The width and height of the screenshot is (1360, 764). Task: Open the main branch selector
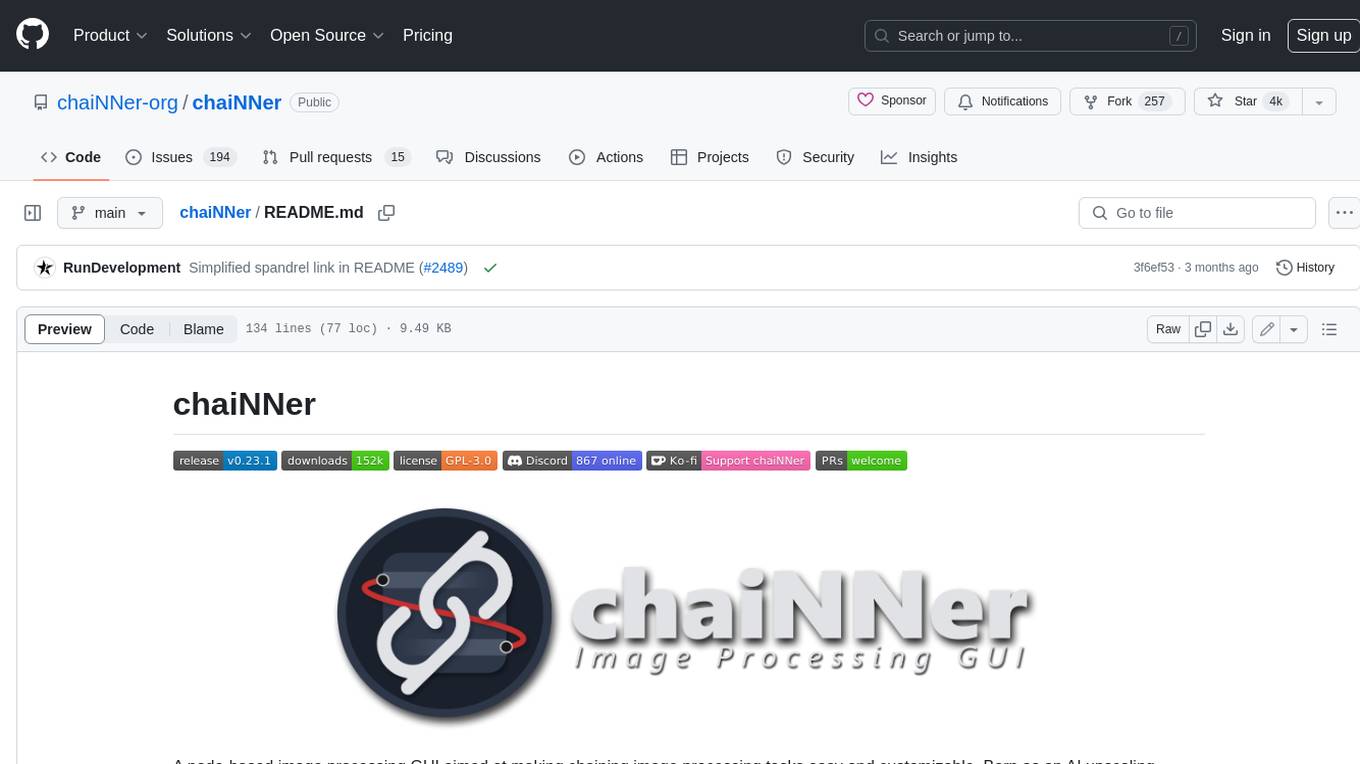pyautogui.click(x=110, y=213)
